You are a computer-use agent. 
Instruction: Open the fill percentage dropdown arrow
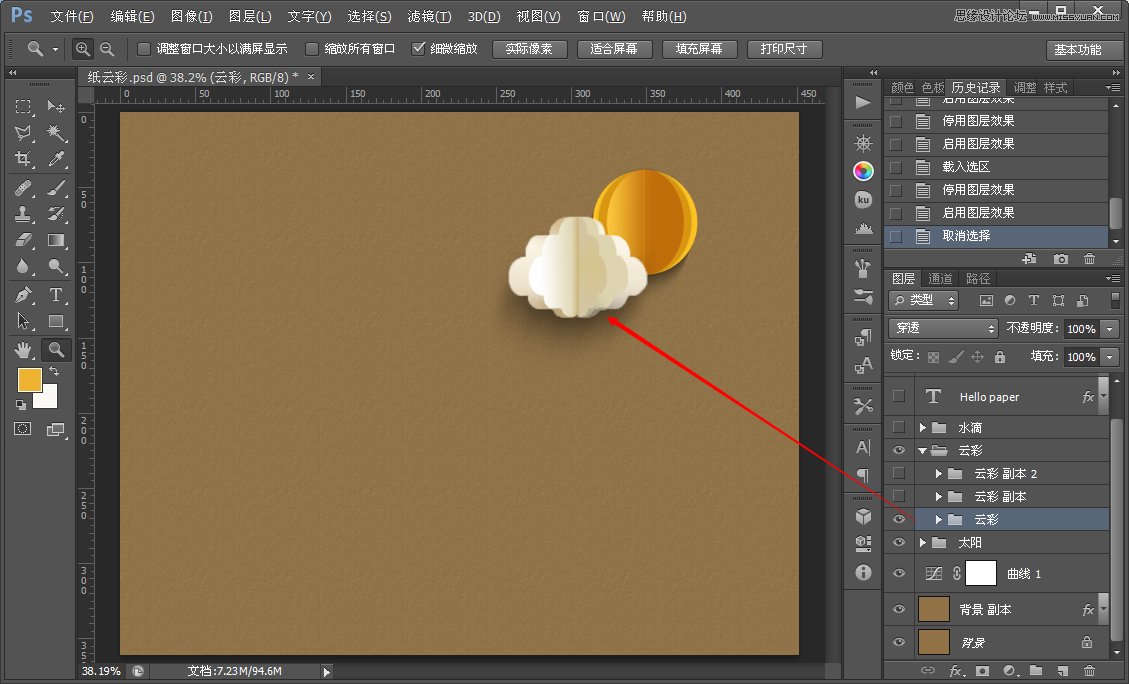point(1110,357)
